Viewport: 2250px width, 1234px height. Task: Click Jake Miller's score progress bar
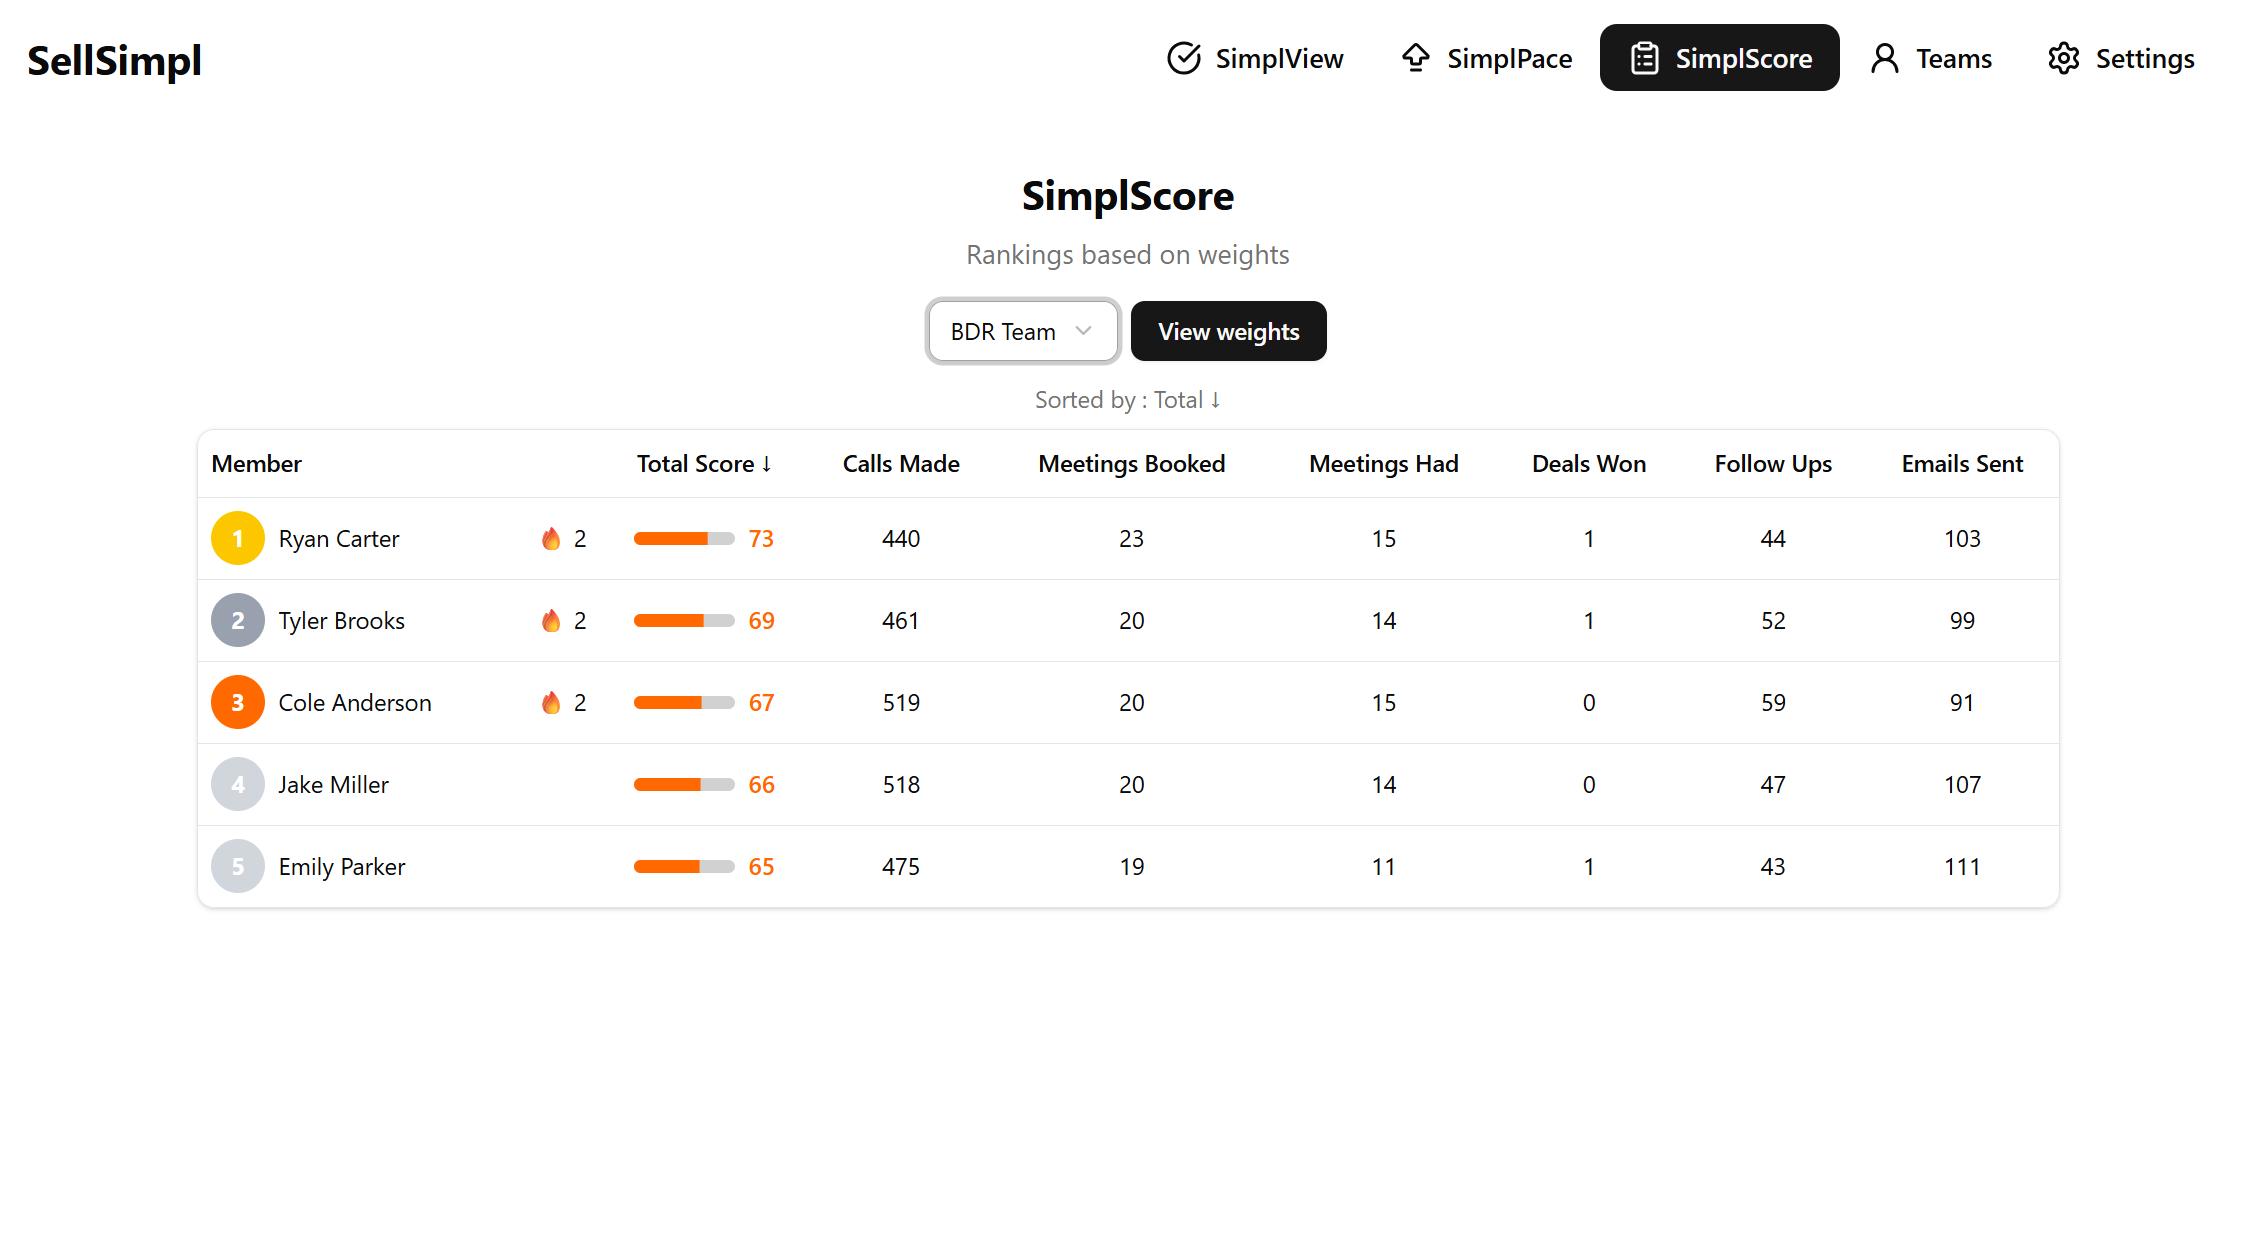[686, 784]
